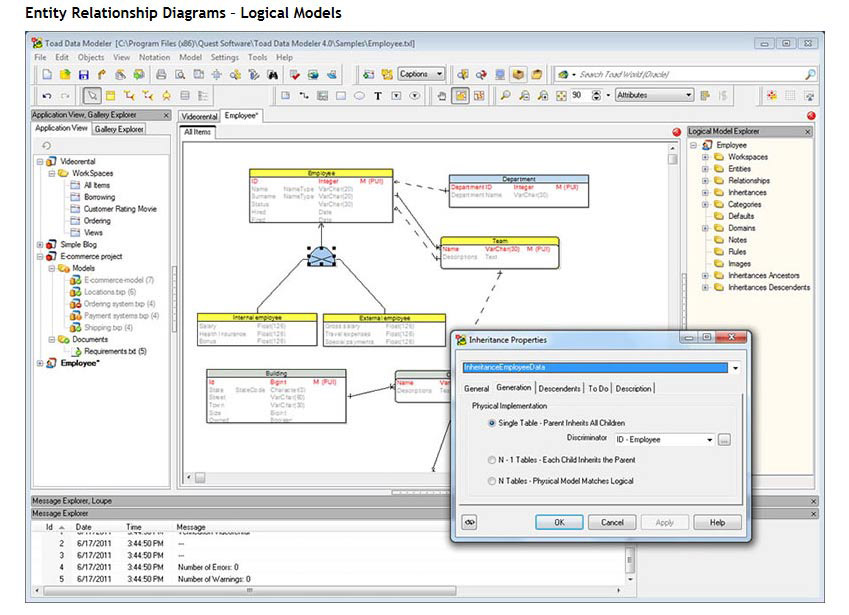849x615 pixels.
Task: Click the Undo arrow icon
Action: coord(47,96)
